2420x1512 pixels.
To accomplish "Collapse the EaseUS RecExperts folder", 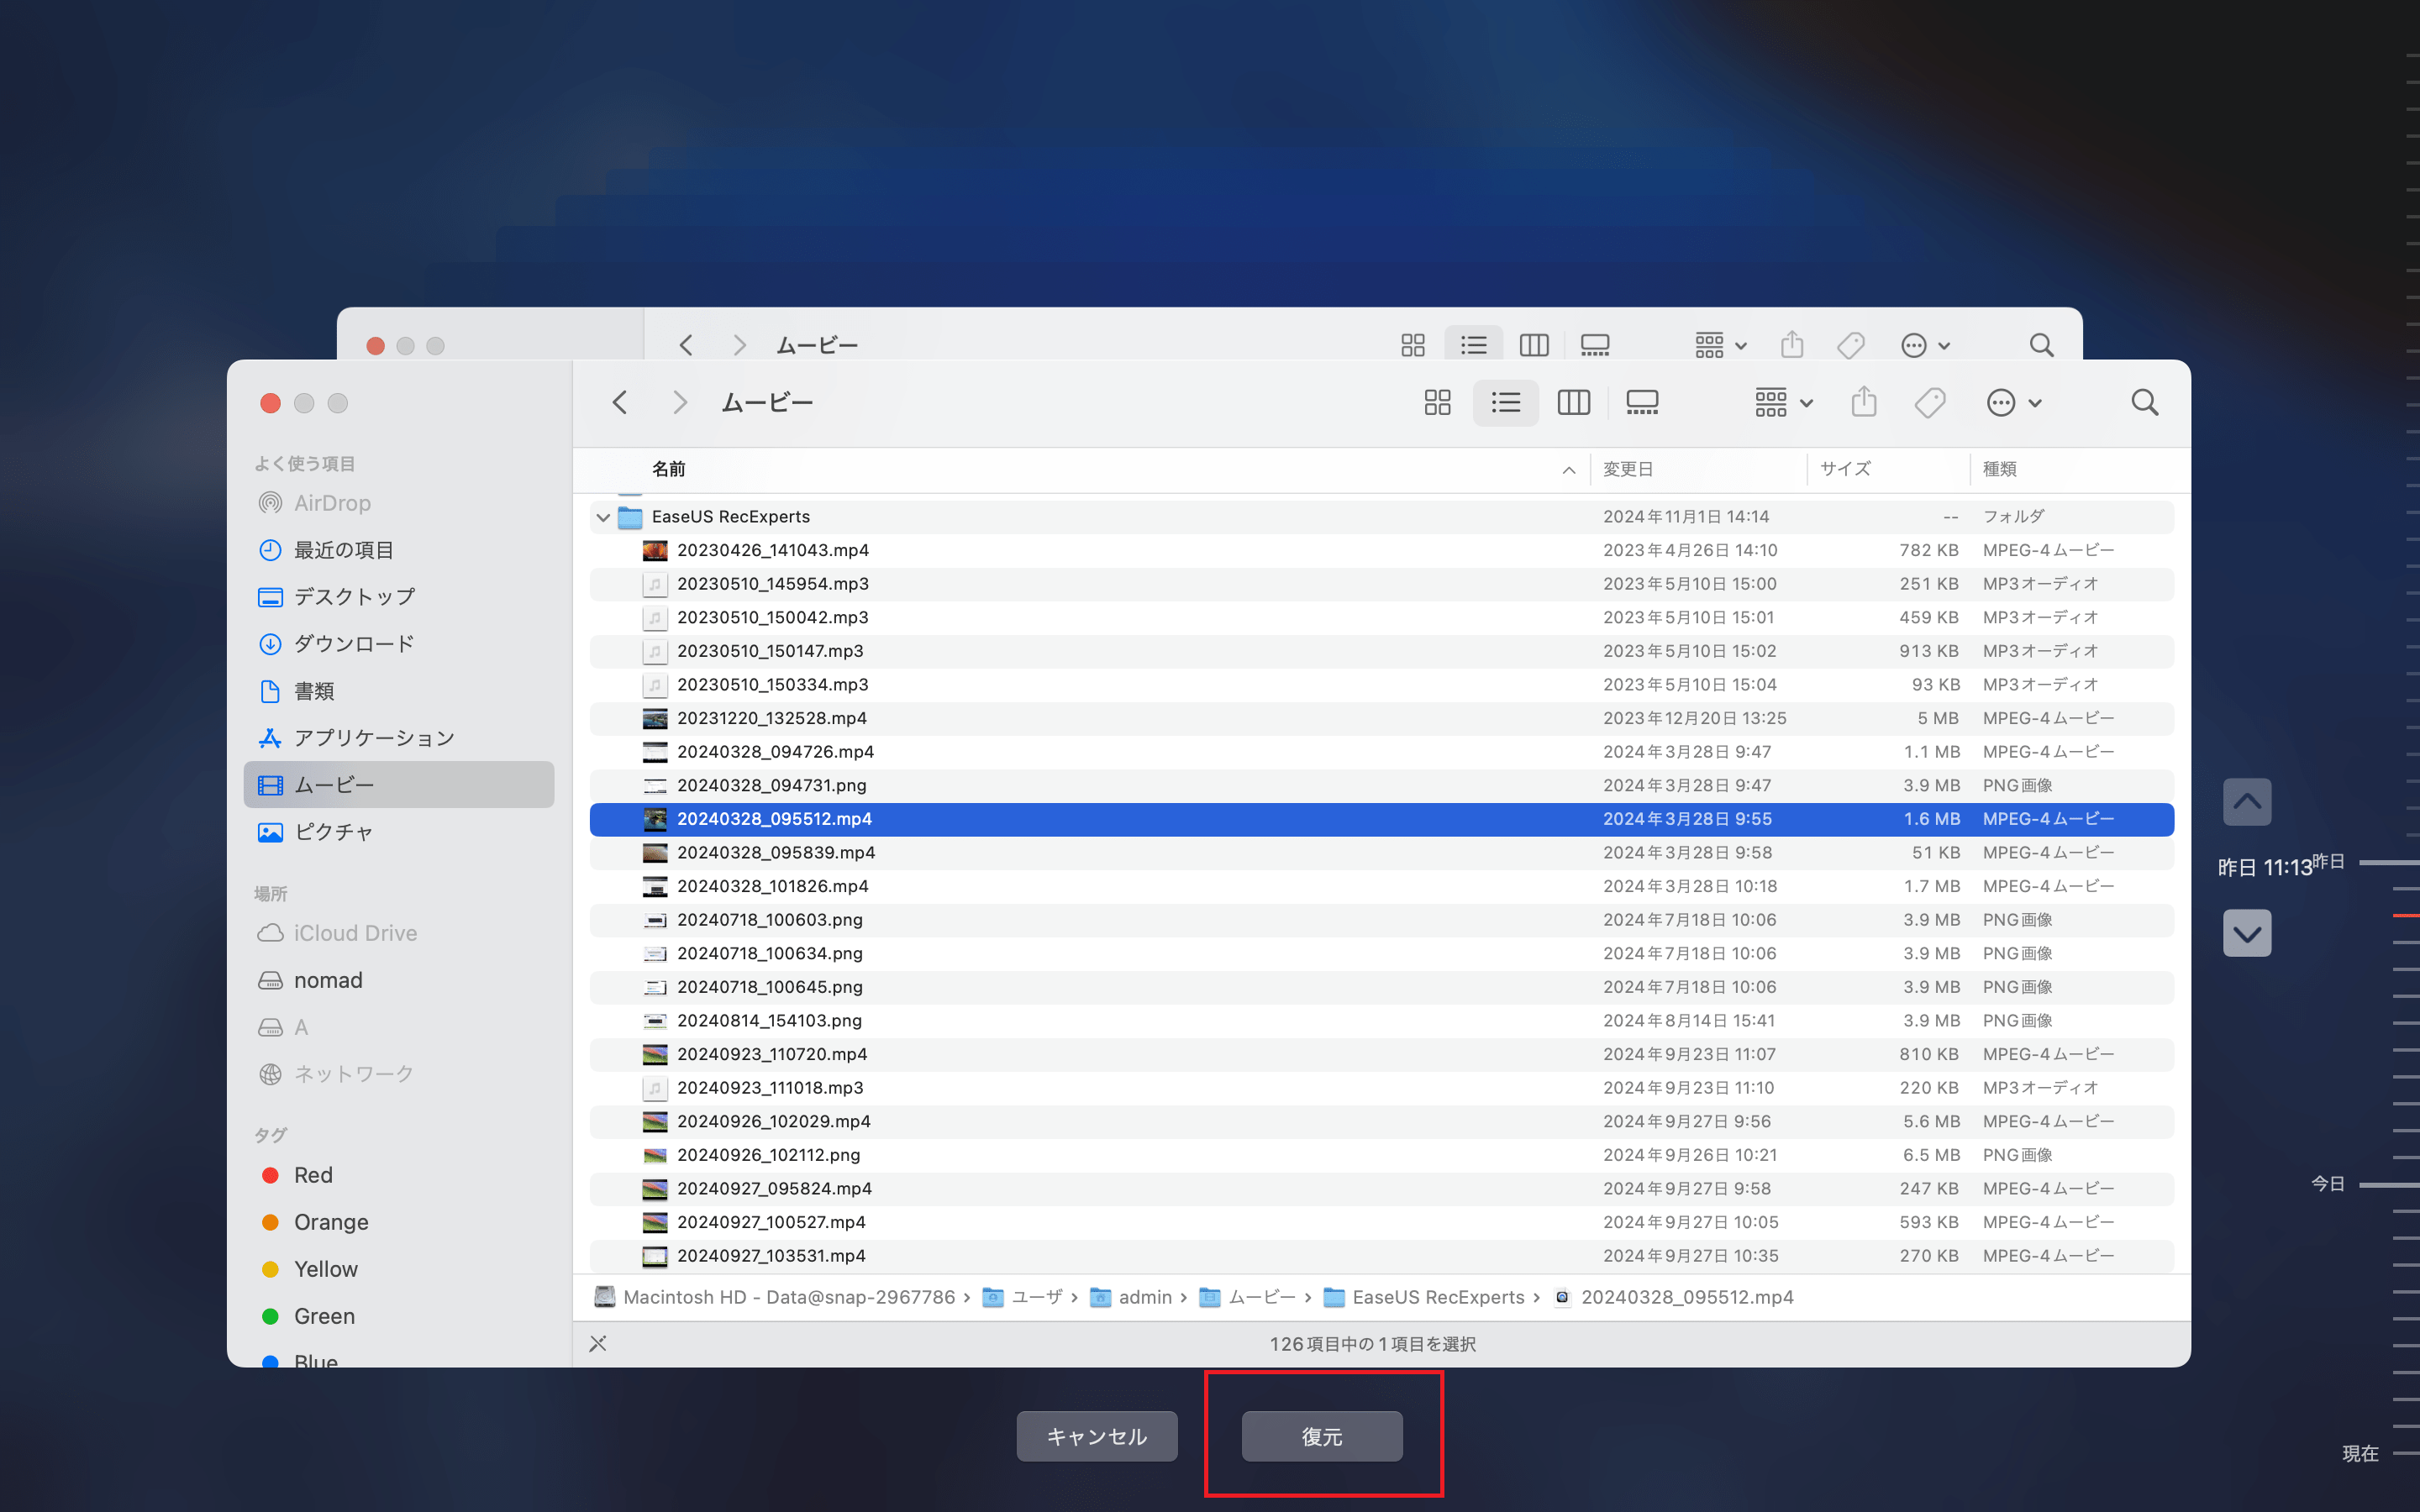I will pyautogui.click(x=602, y=516).
